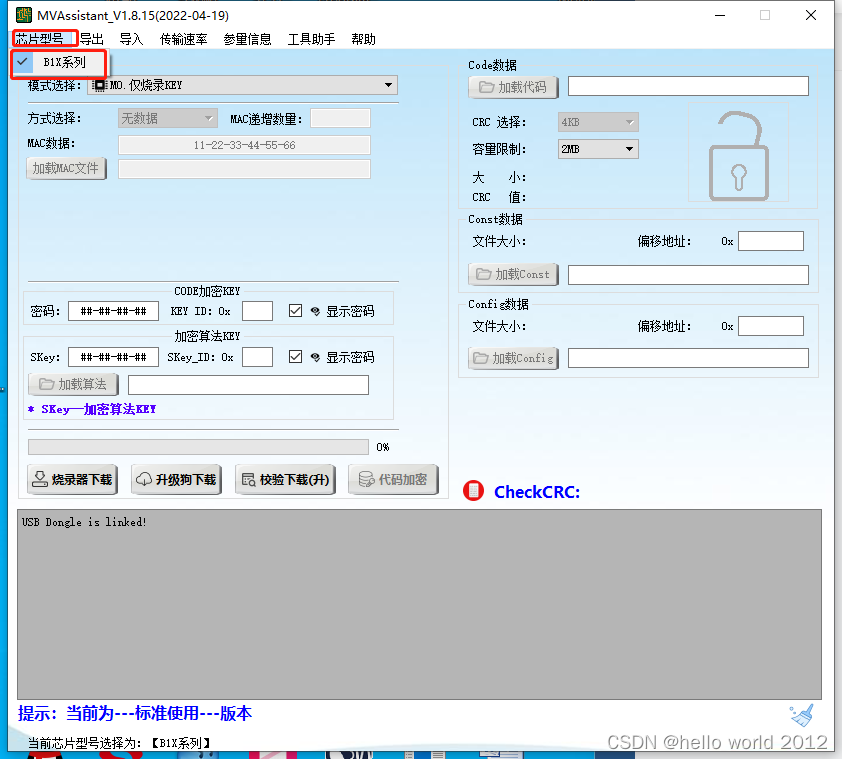Toggle 显示密码 checkbox for 加密算法KEY

click(295, 357)
